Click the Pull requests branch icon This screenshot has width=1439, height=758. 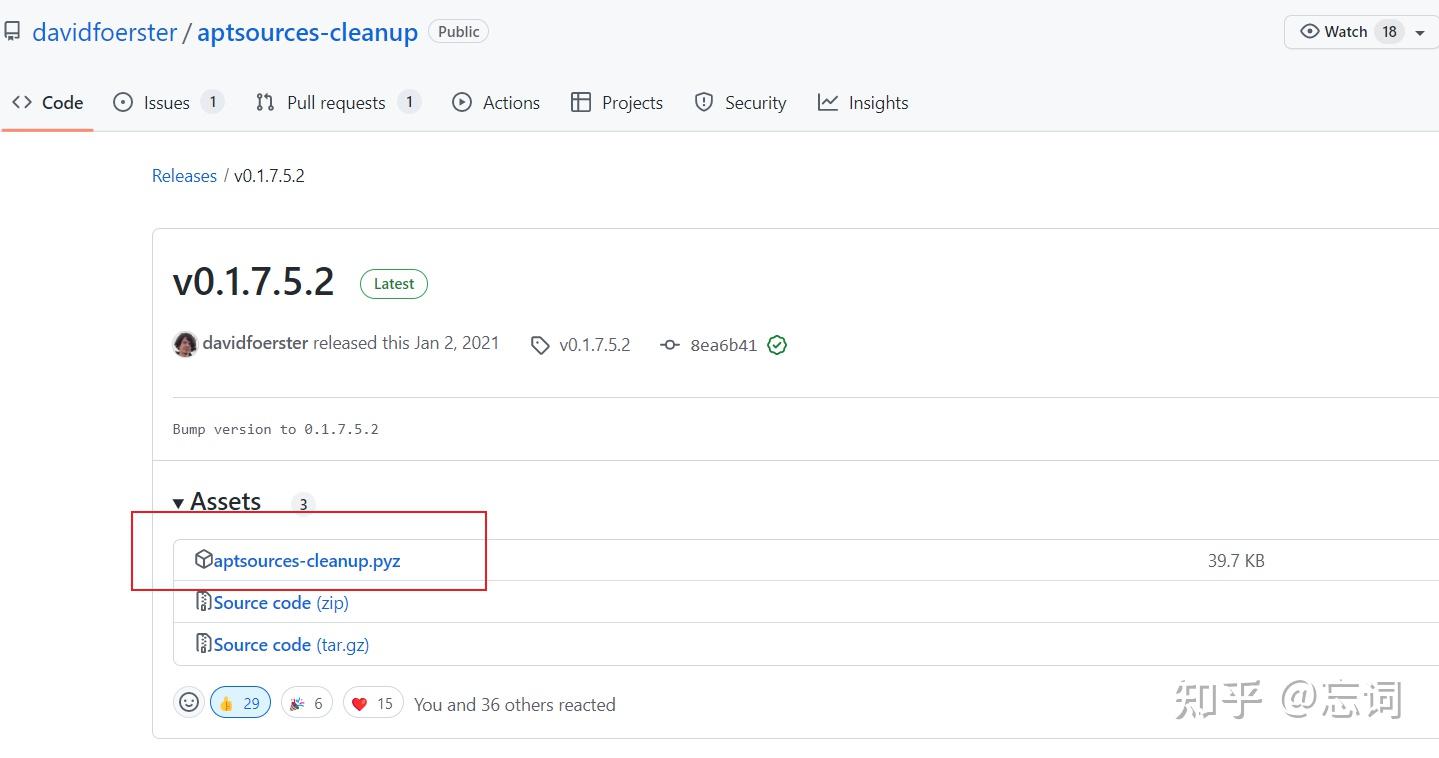[265, 102]
